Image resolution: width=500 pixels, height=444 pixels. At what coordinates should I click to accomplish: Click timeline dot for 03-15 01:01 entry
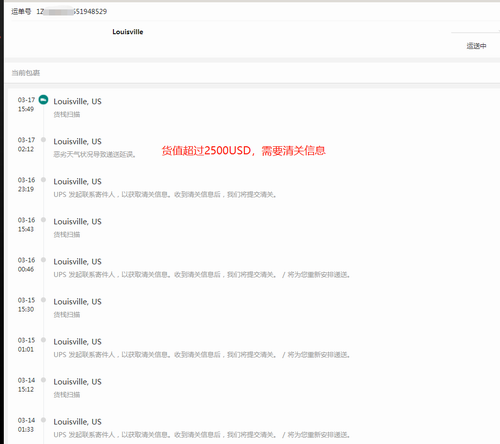pos(43,340)
